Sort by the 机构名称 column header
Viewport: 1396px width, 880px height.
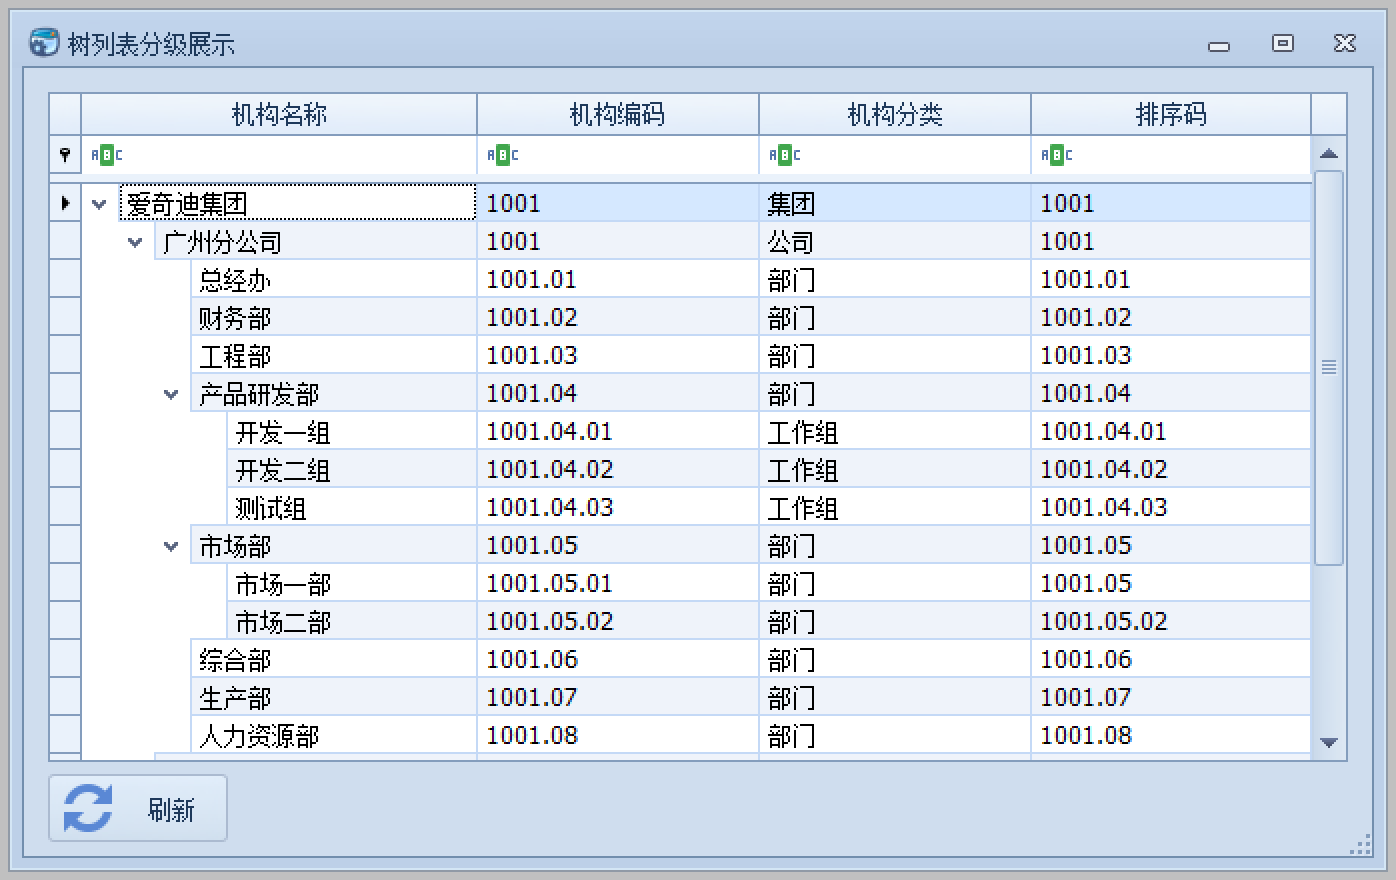[279, 114]
